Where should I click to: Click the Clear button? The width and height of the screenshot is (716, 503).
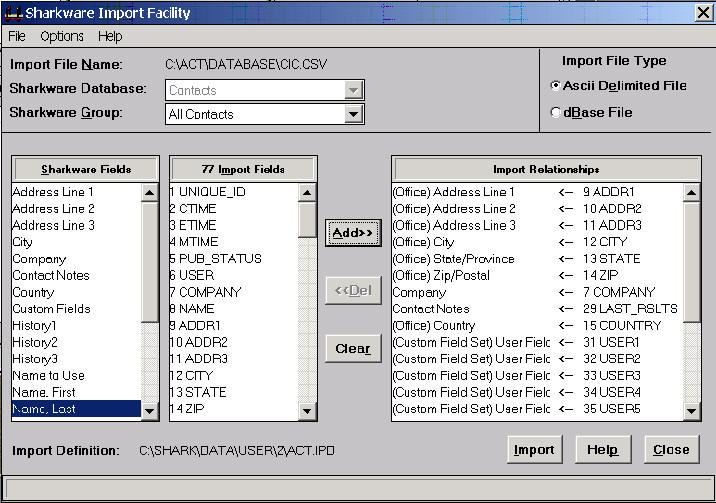point(353,348)
